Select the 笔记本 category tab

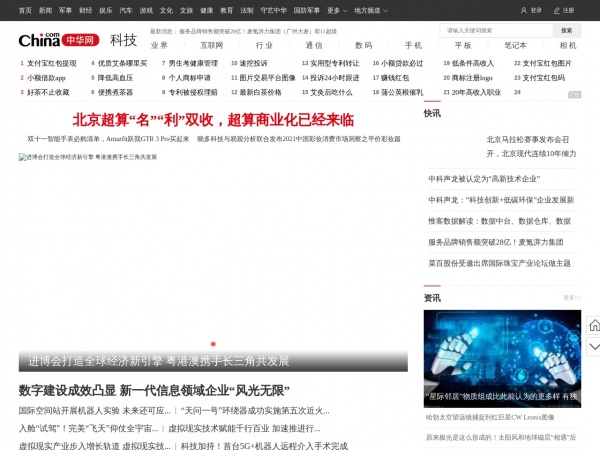coord(515,45)
